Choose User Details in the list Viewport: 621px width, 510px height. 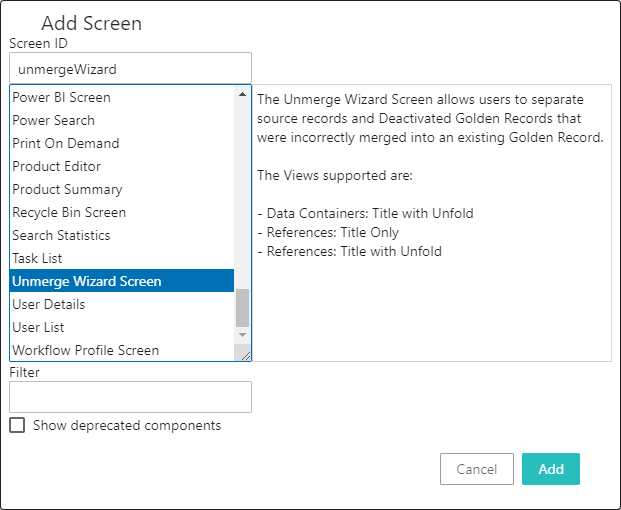tap(48, 304)
